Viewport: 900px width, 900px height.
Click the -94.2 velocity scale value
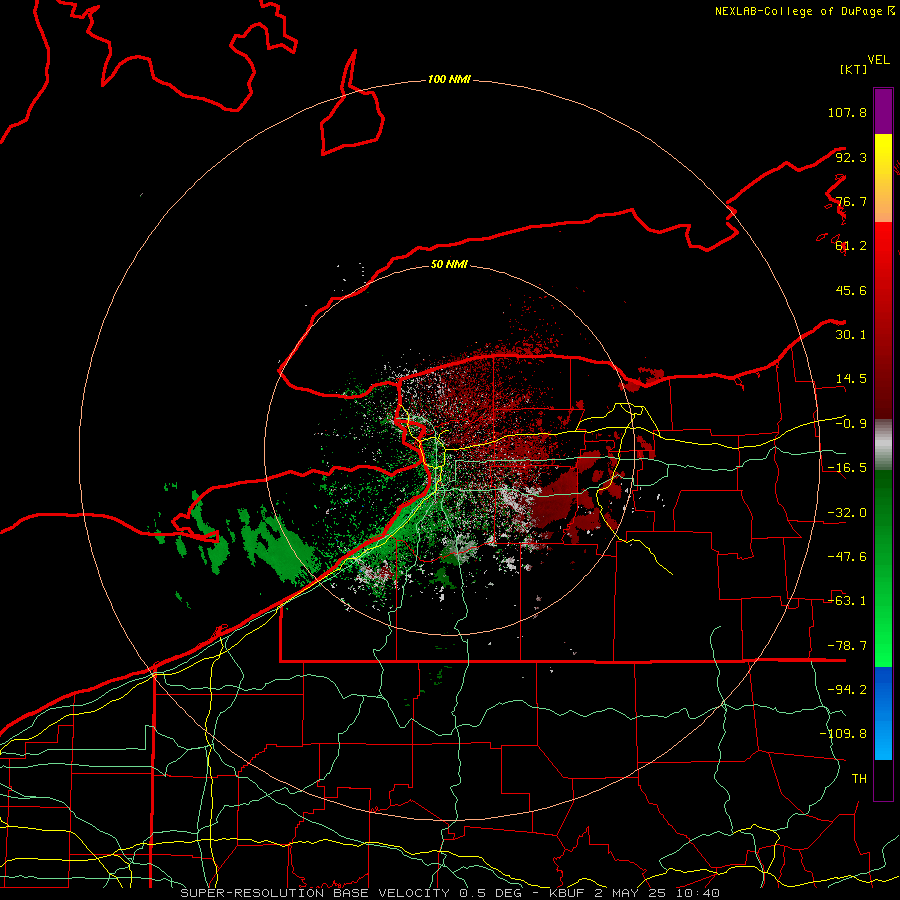pos(847,689)
